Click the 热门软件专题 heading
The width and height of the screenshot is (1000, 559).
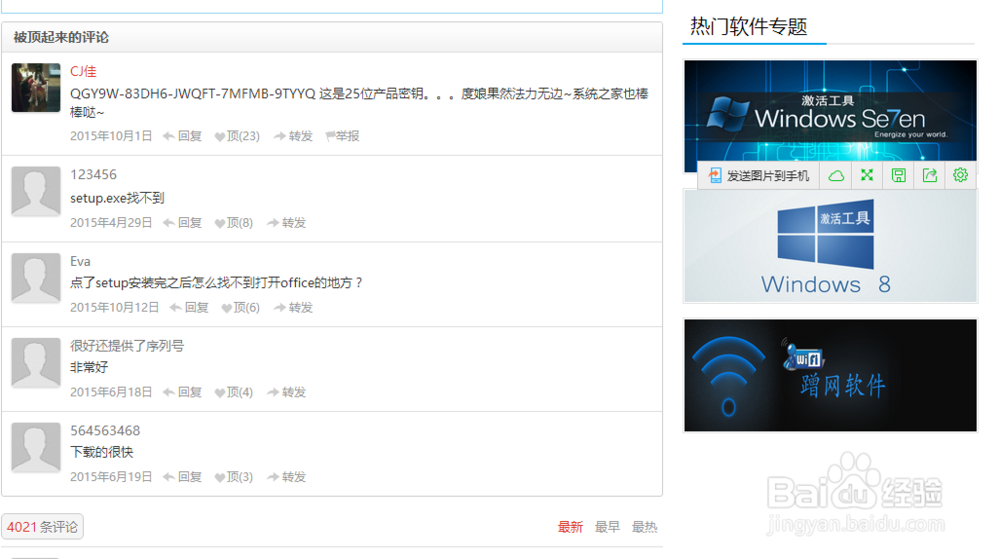coord(749,27)
